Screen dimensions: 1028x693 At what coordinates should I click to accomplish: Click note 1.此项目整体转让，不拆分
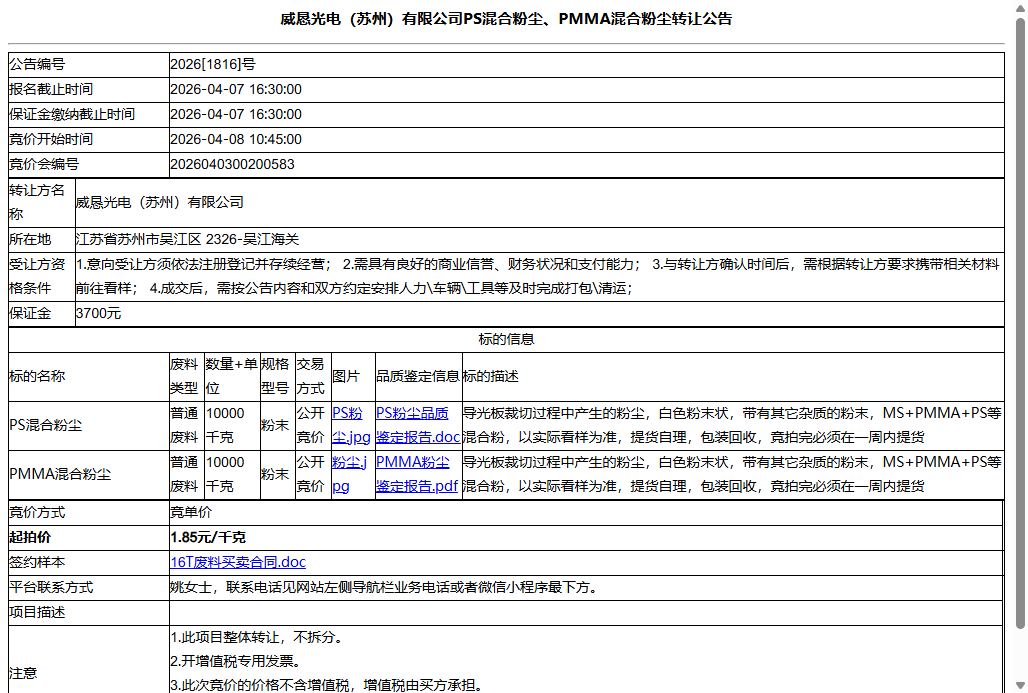click(x=257, y=637)
